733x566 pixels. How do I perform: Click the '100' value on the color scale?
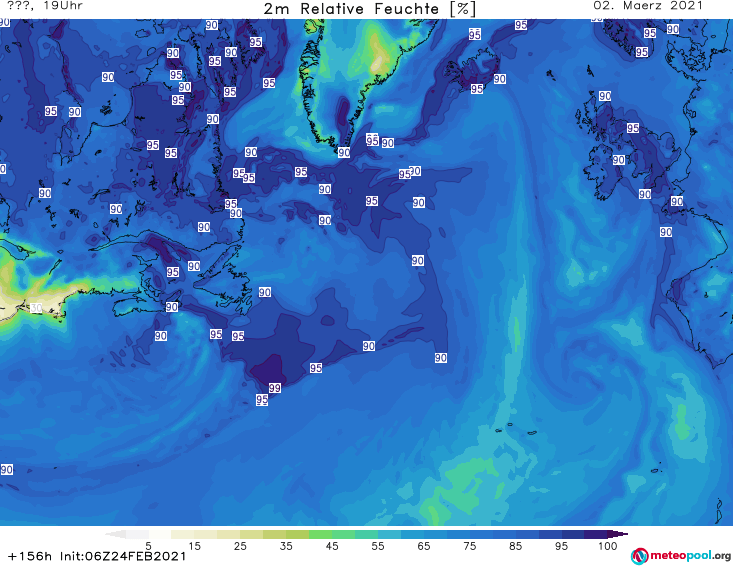click(x=608, y=545)
